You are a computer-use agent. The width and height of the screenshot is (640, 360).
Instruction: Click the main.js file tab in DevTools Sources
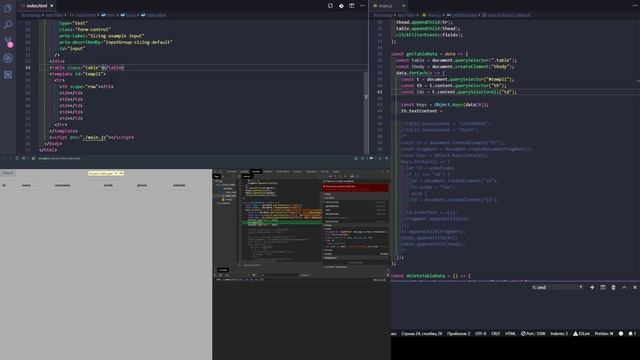pos(247,176)
